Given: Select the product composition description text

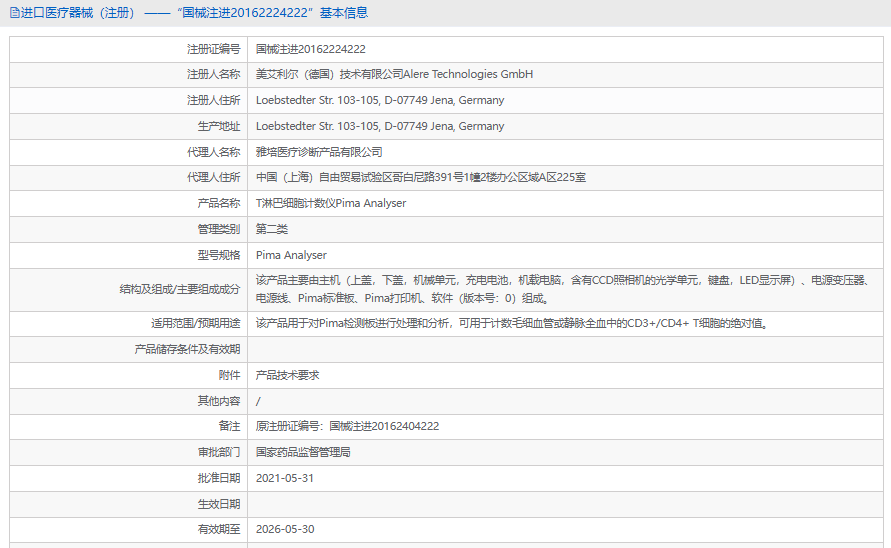Looking at the screenshot, I should coord(563,289).
